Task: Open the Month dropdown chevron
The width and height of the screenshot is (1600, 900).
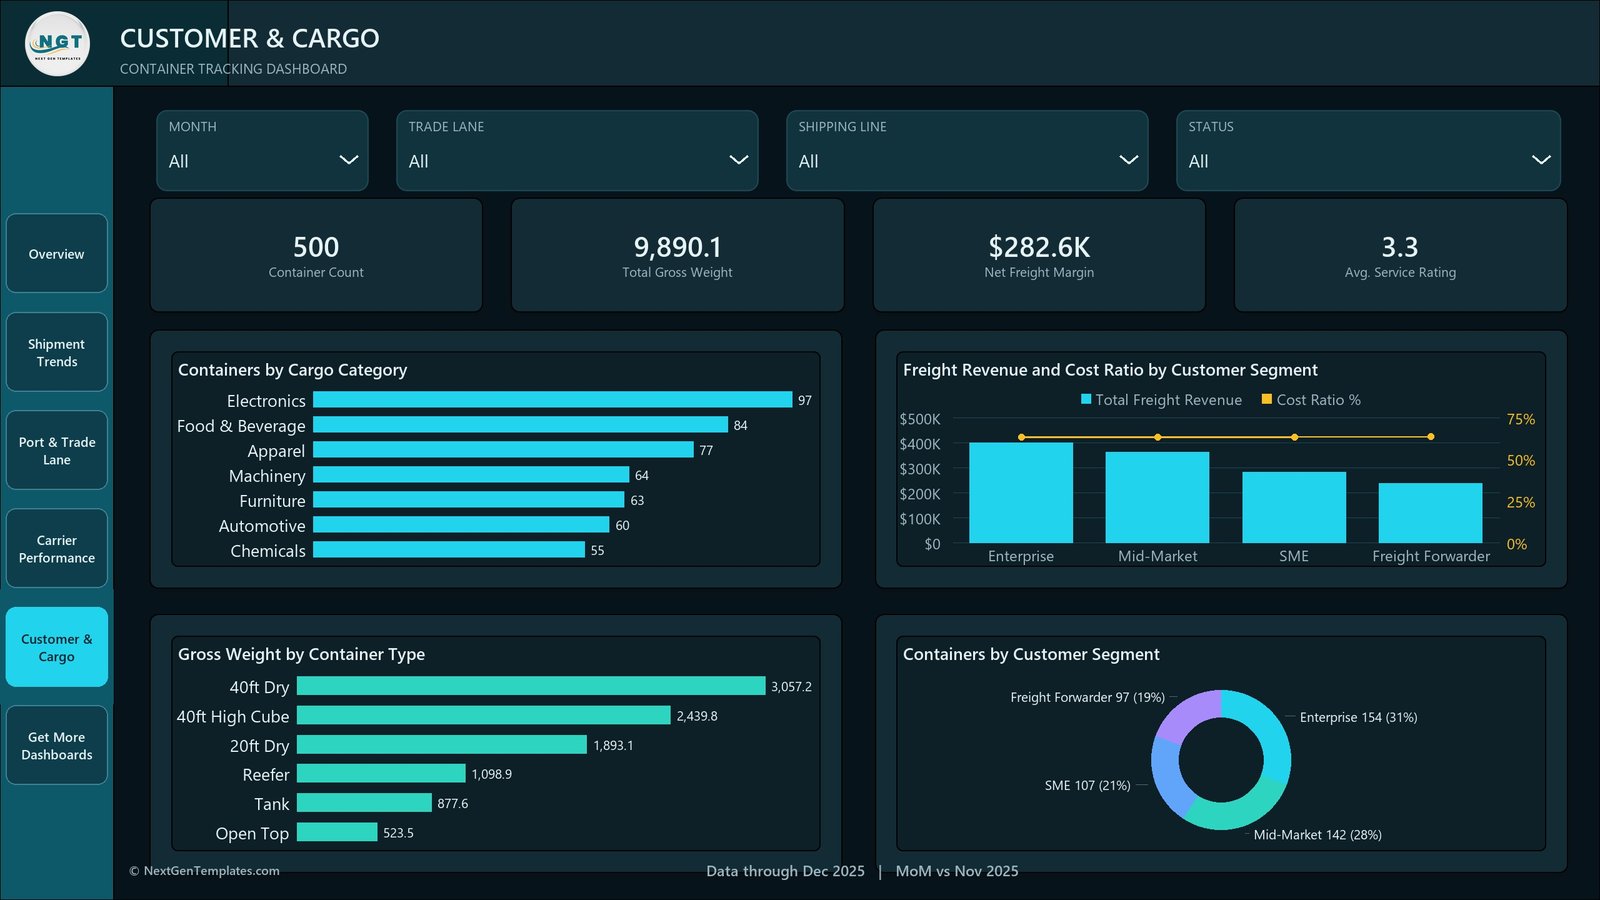Action: pyautogui.click(x=348, y=160)
